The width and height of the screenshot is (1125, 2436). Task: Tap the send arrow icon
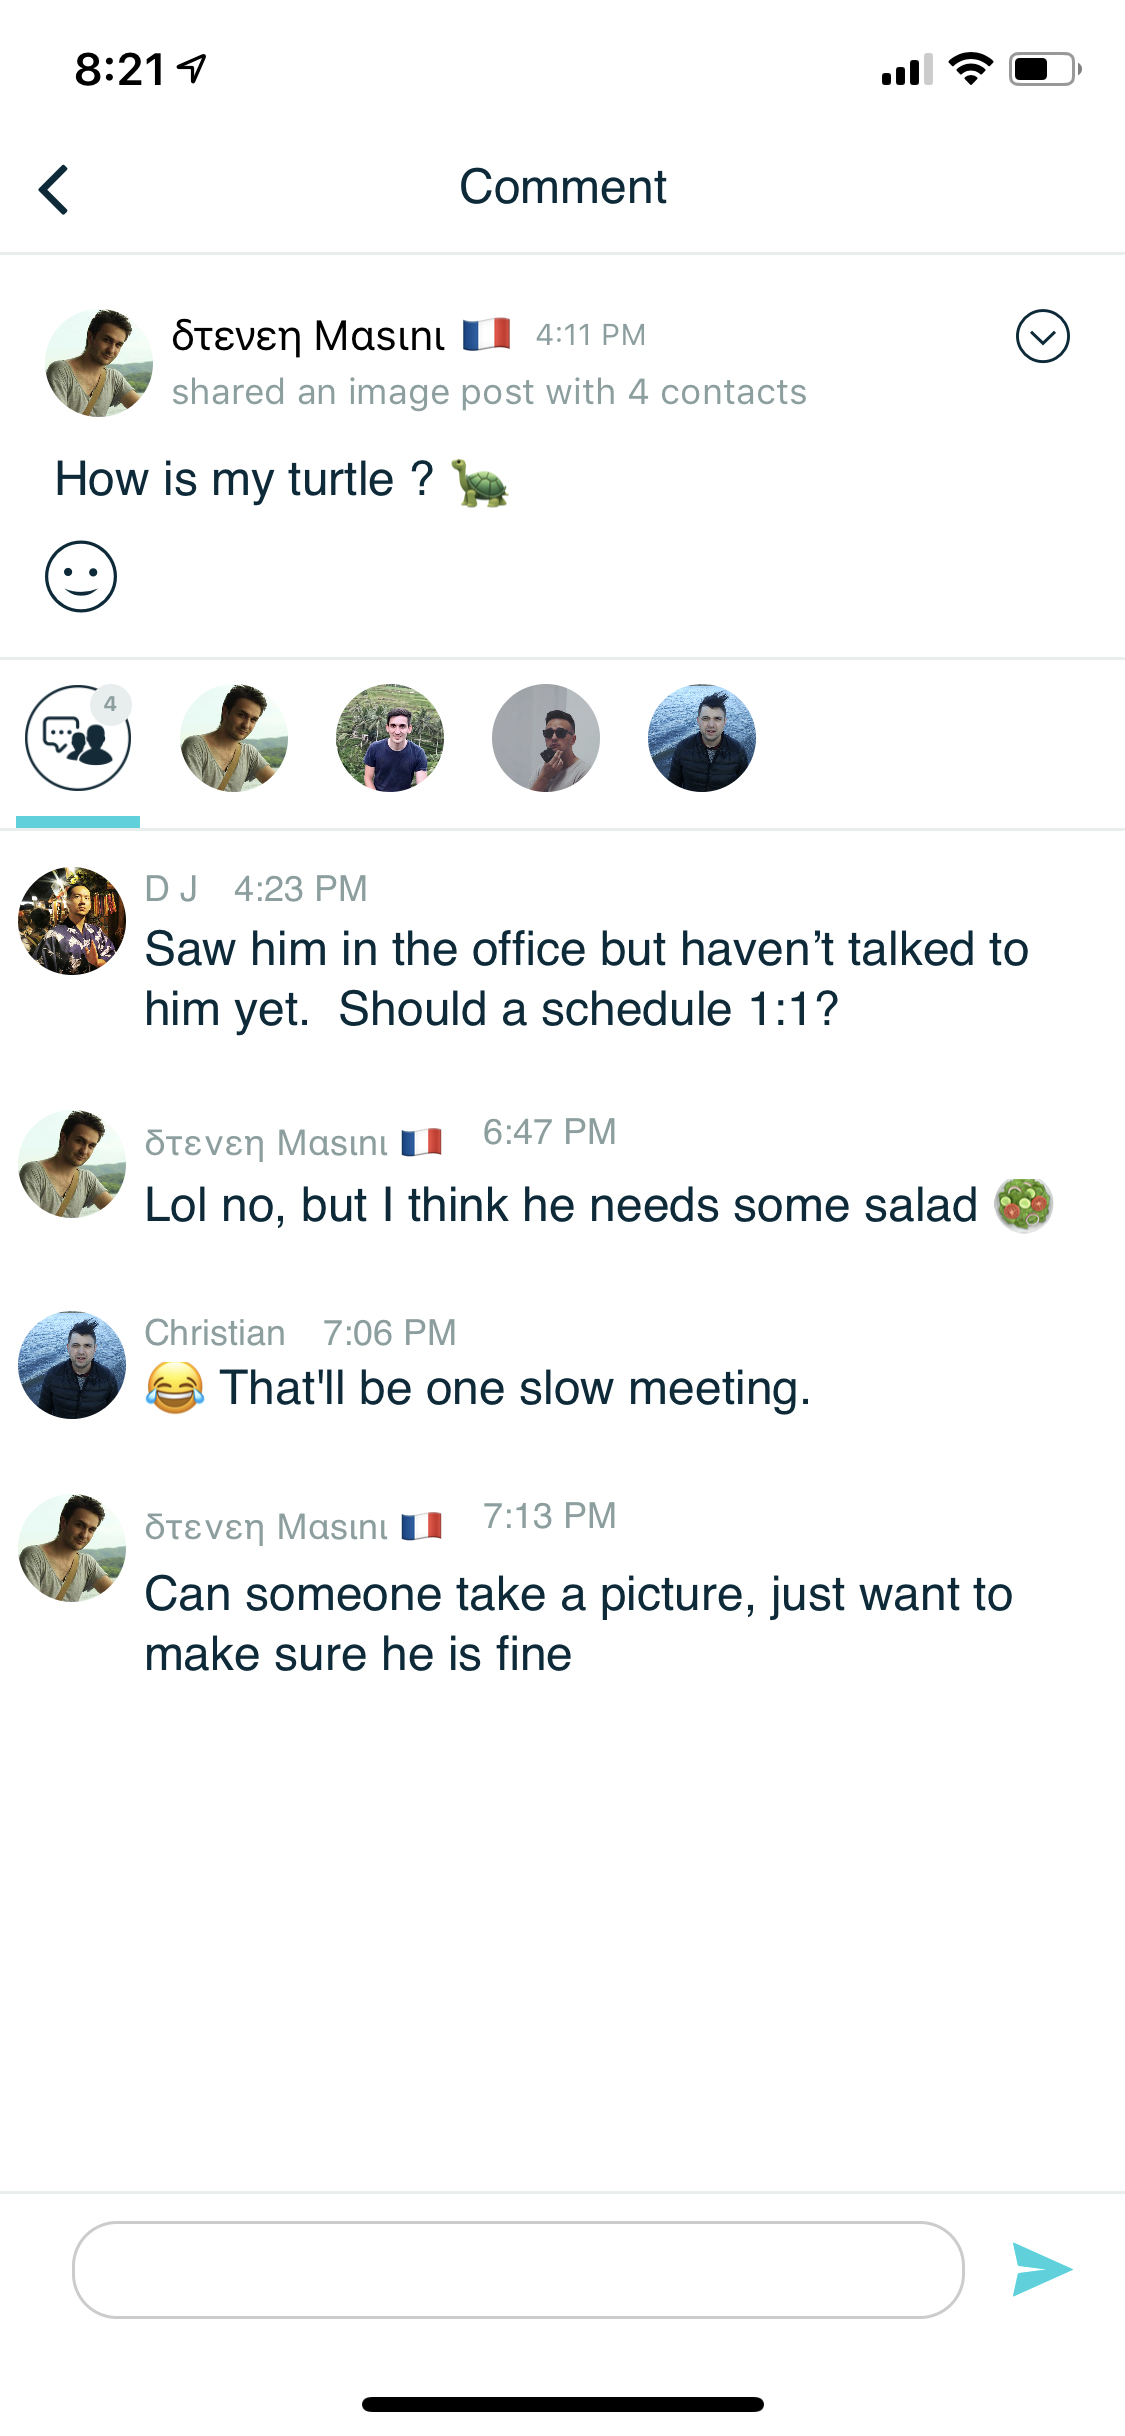(x=1041, y=2269)
